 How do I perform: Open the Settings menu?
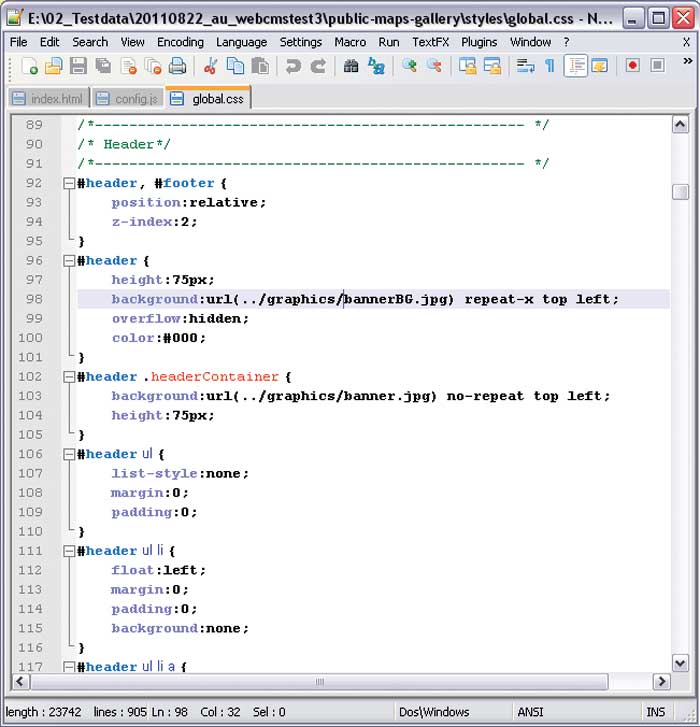pos(300,42)
